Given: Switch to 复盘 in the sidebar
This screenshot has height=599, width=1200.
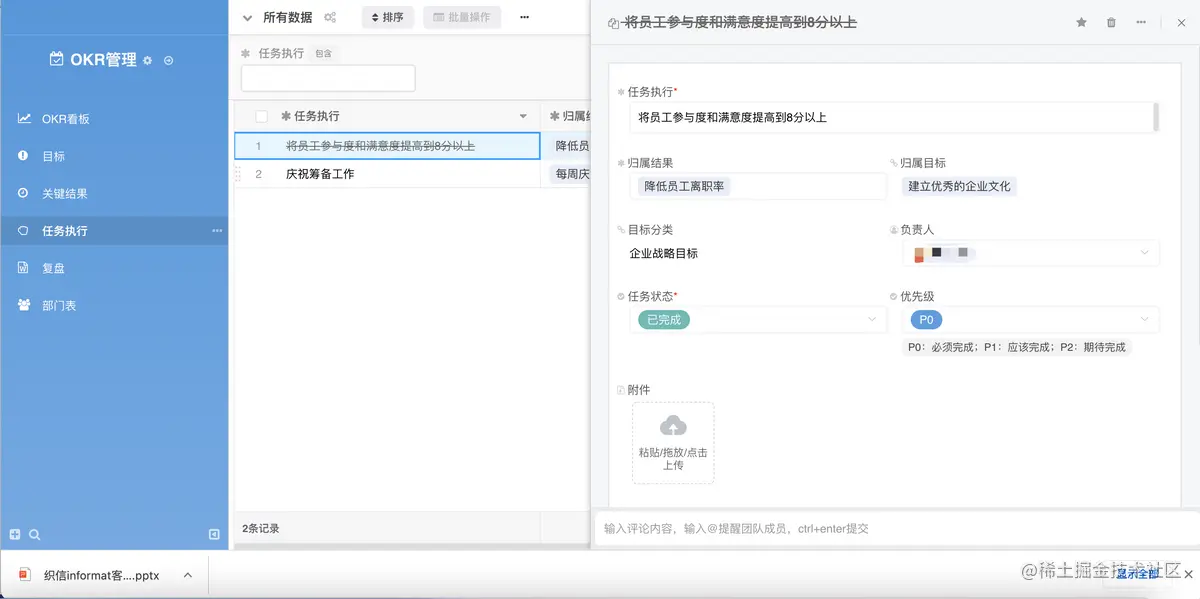Looking at the screenshot, I should tap(64, 267).
